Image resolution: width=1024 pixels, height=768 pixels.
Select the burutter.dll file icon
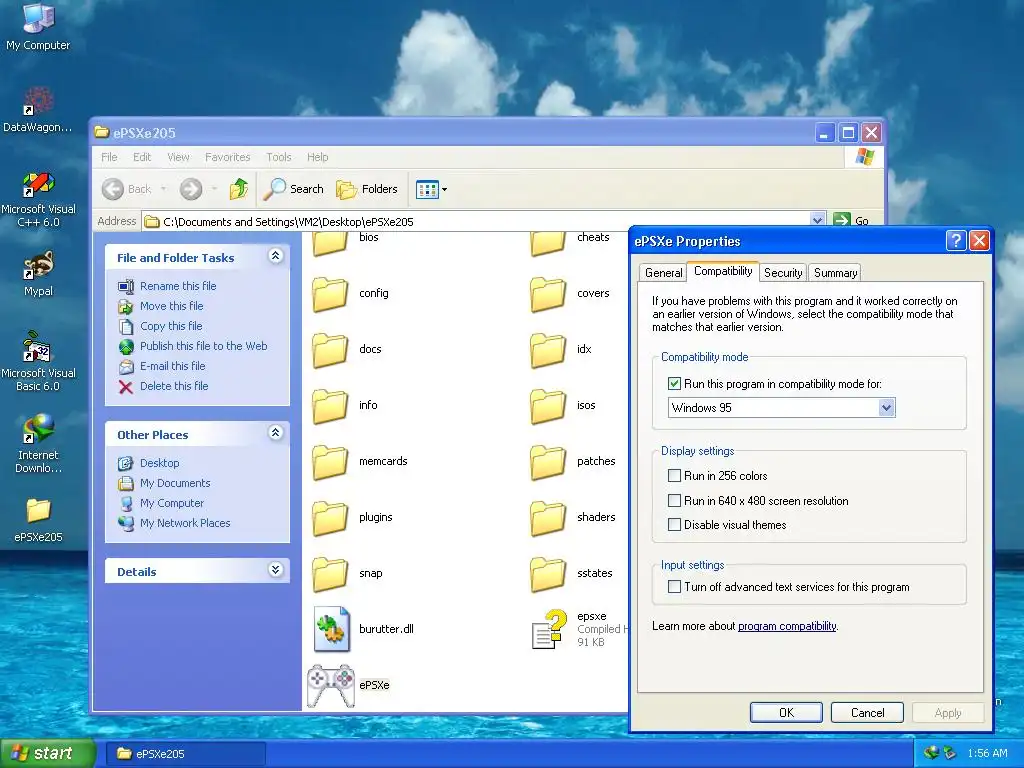(x=331, y=630)
